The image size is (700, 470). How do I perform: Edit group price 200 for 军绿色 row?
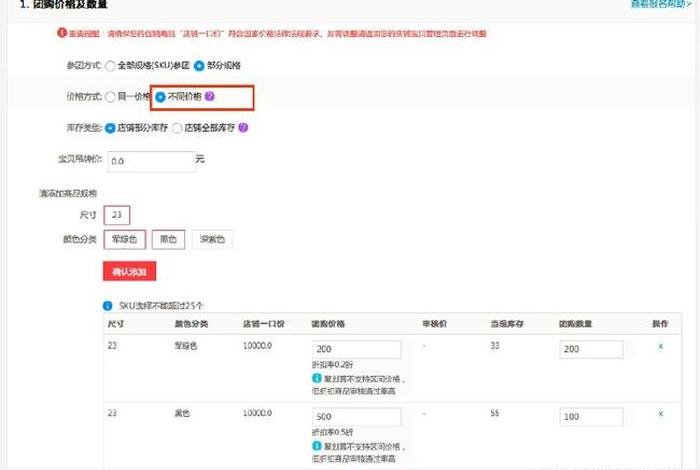357,349
